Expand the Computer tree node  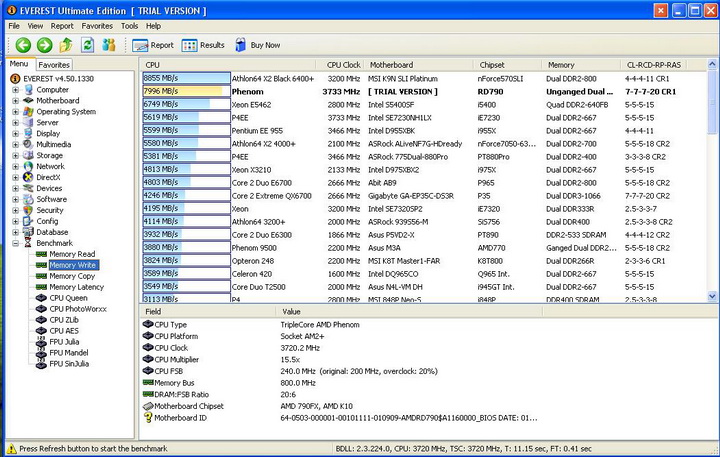(x=16, y=90)
